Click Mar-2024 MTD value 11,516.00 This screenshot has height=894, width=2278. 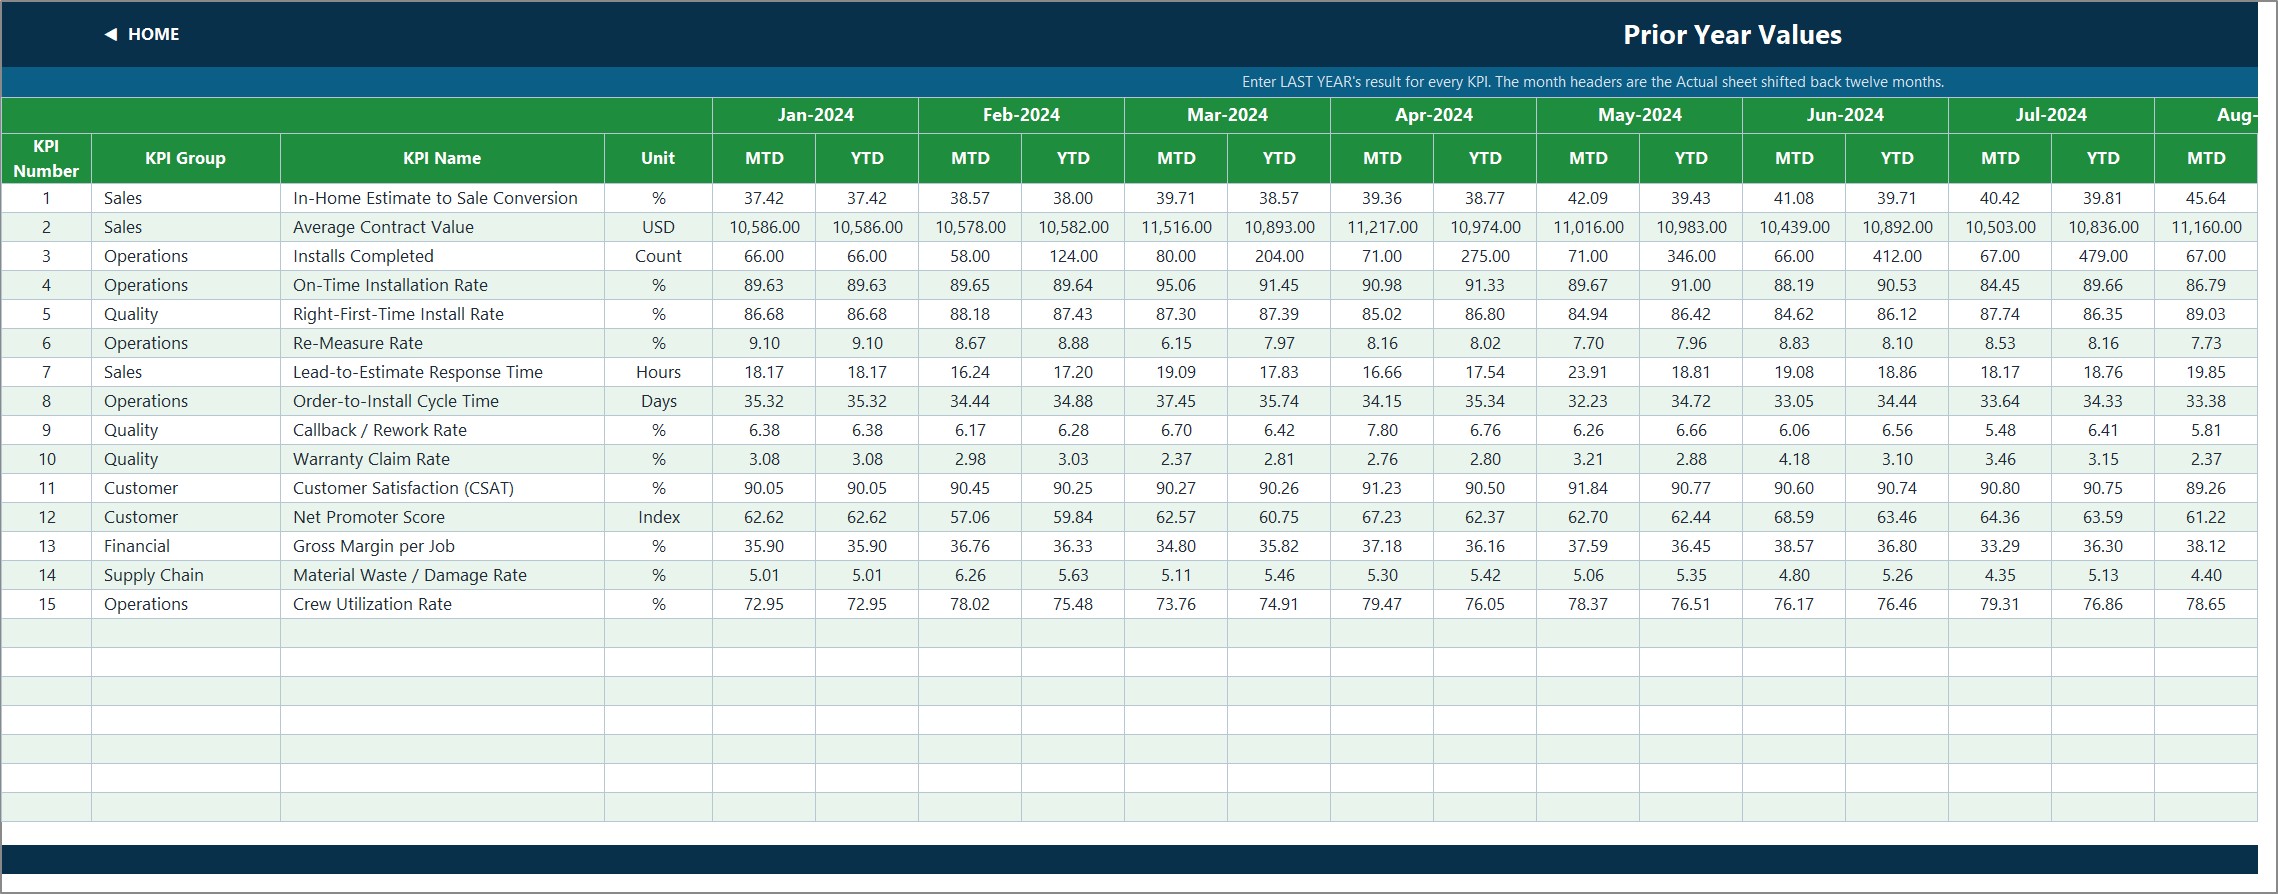1176,227
